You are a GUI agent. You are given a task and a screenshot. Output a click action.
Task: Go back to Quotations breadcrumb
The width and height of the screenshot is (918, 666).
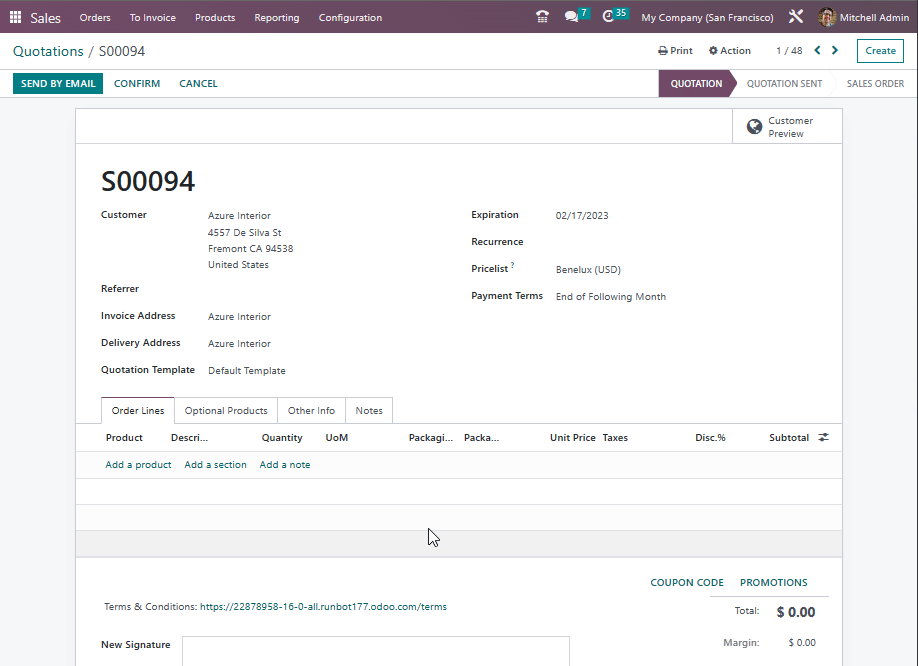point(48,51)
